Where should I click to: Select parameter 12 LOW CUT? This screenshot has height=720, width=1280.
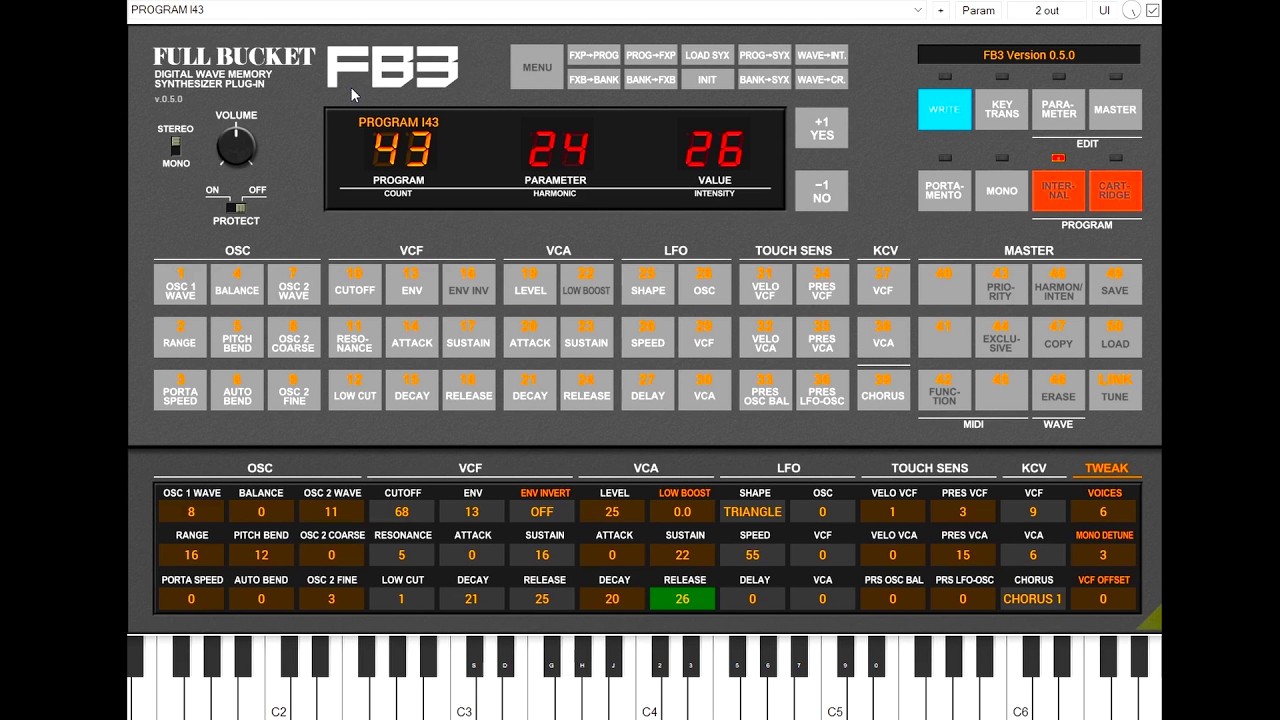(x=355, y=390)
